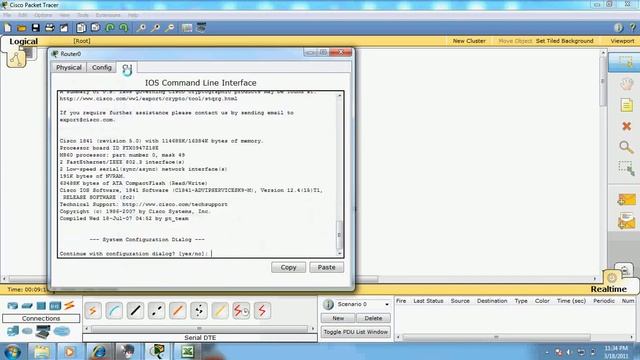Click the Undo green arrow icon
The height and width of the screenshot is (360, 640).
(x=110, y=28)
